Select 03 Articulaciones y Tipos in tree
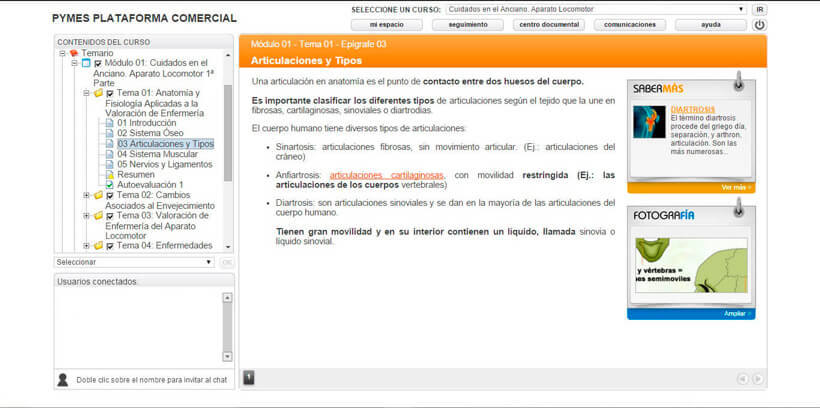 (x=165, y=144)
